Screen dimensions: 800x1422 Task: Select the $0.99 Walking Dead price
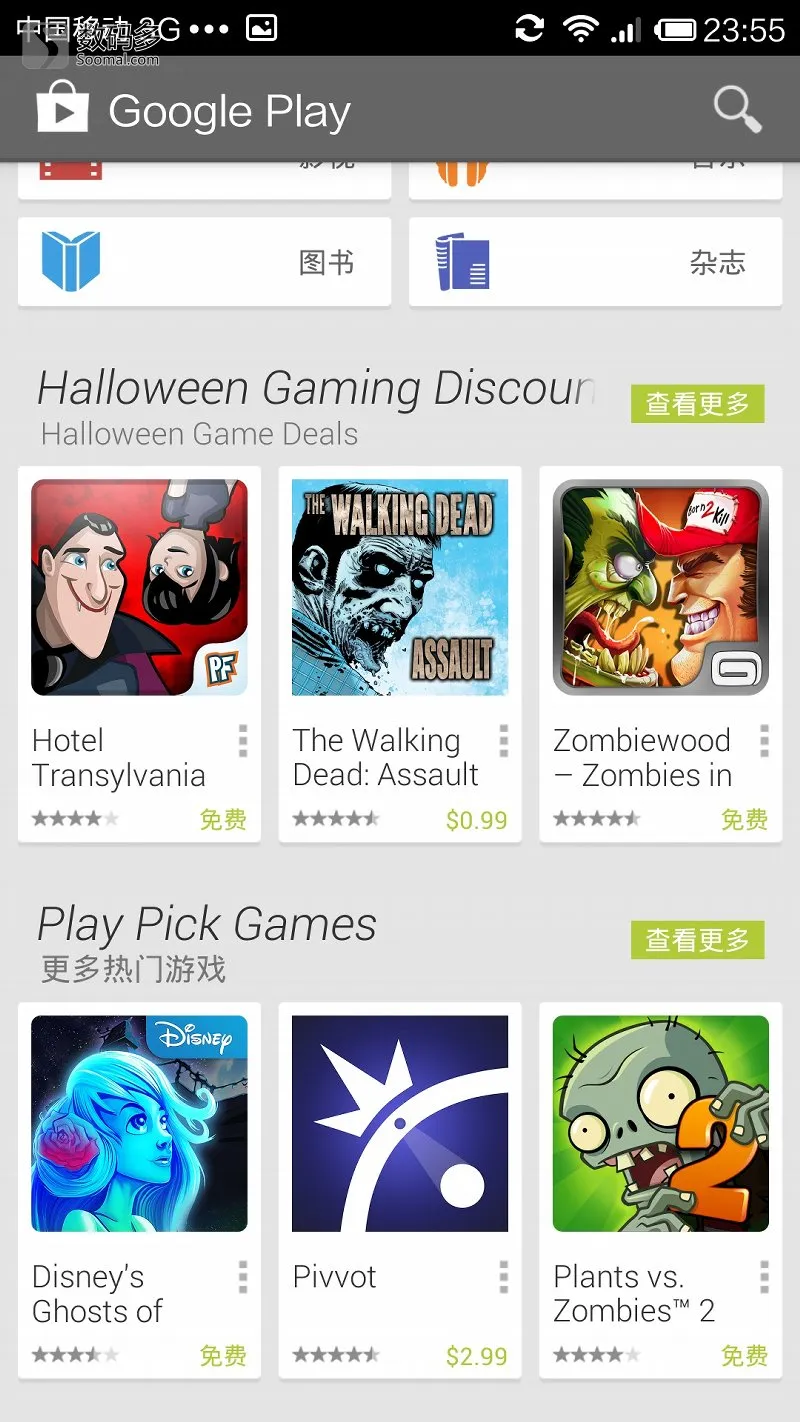tap(476, 820)
